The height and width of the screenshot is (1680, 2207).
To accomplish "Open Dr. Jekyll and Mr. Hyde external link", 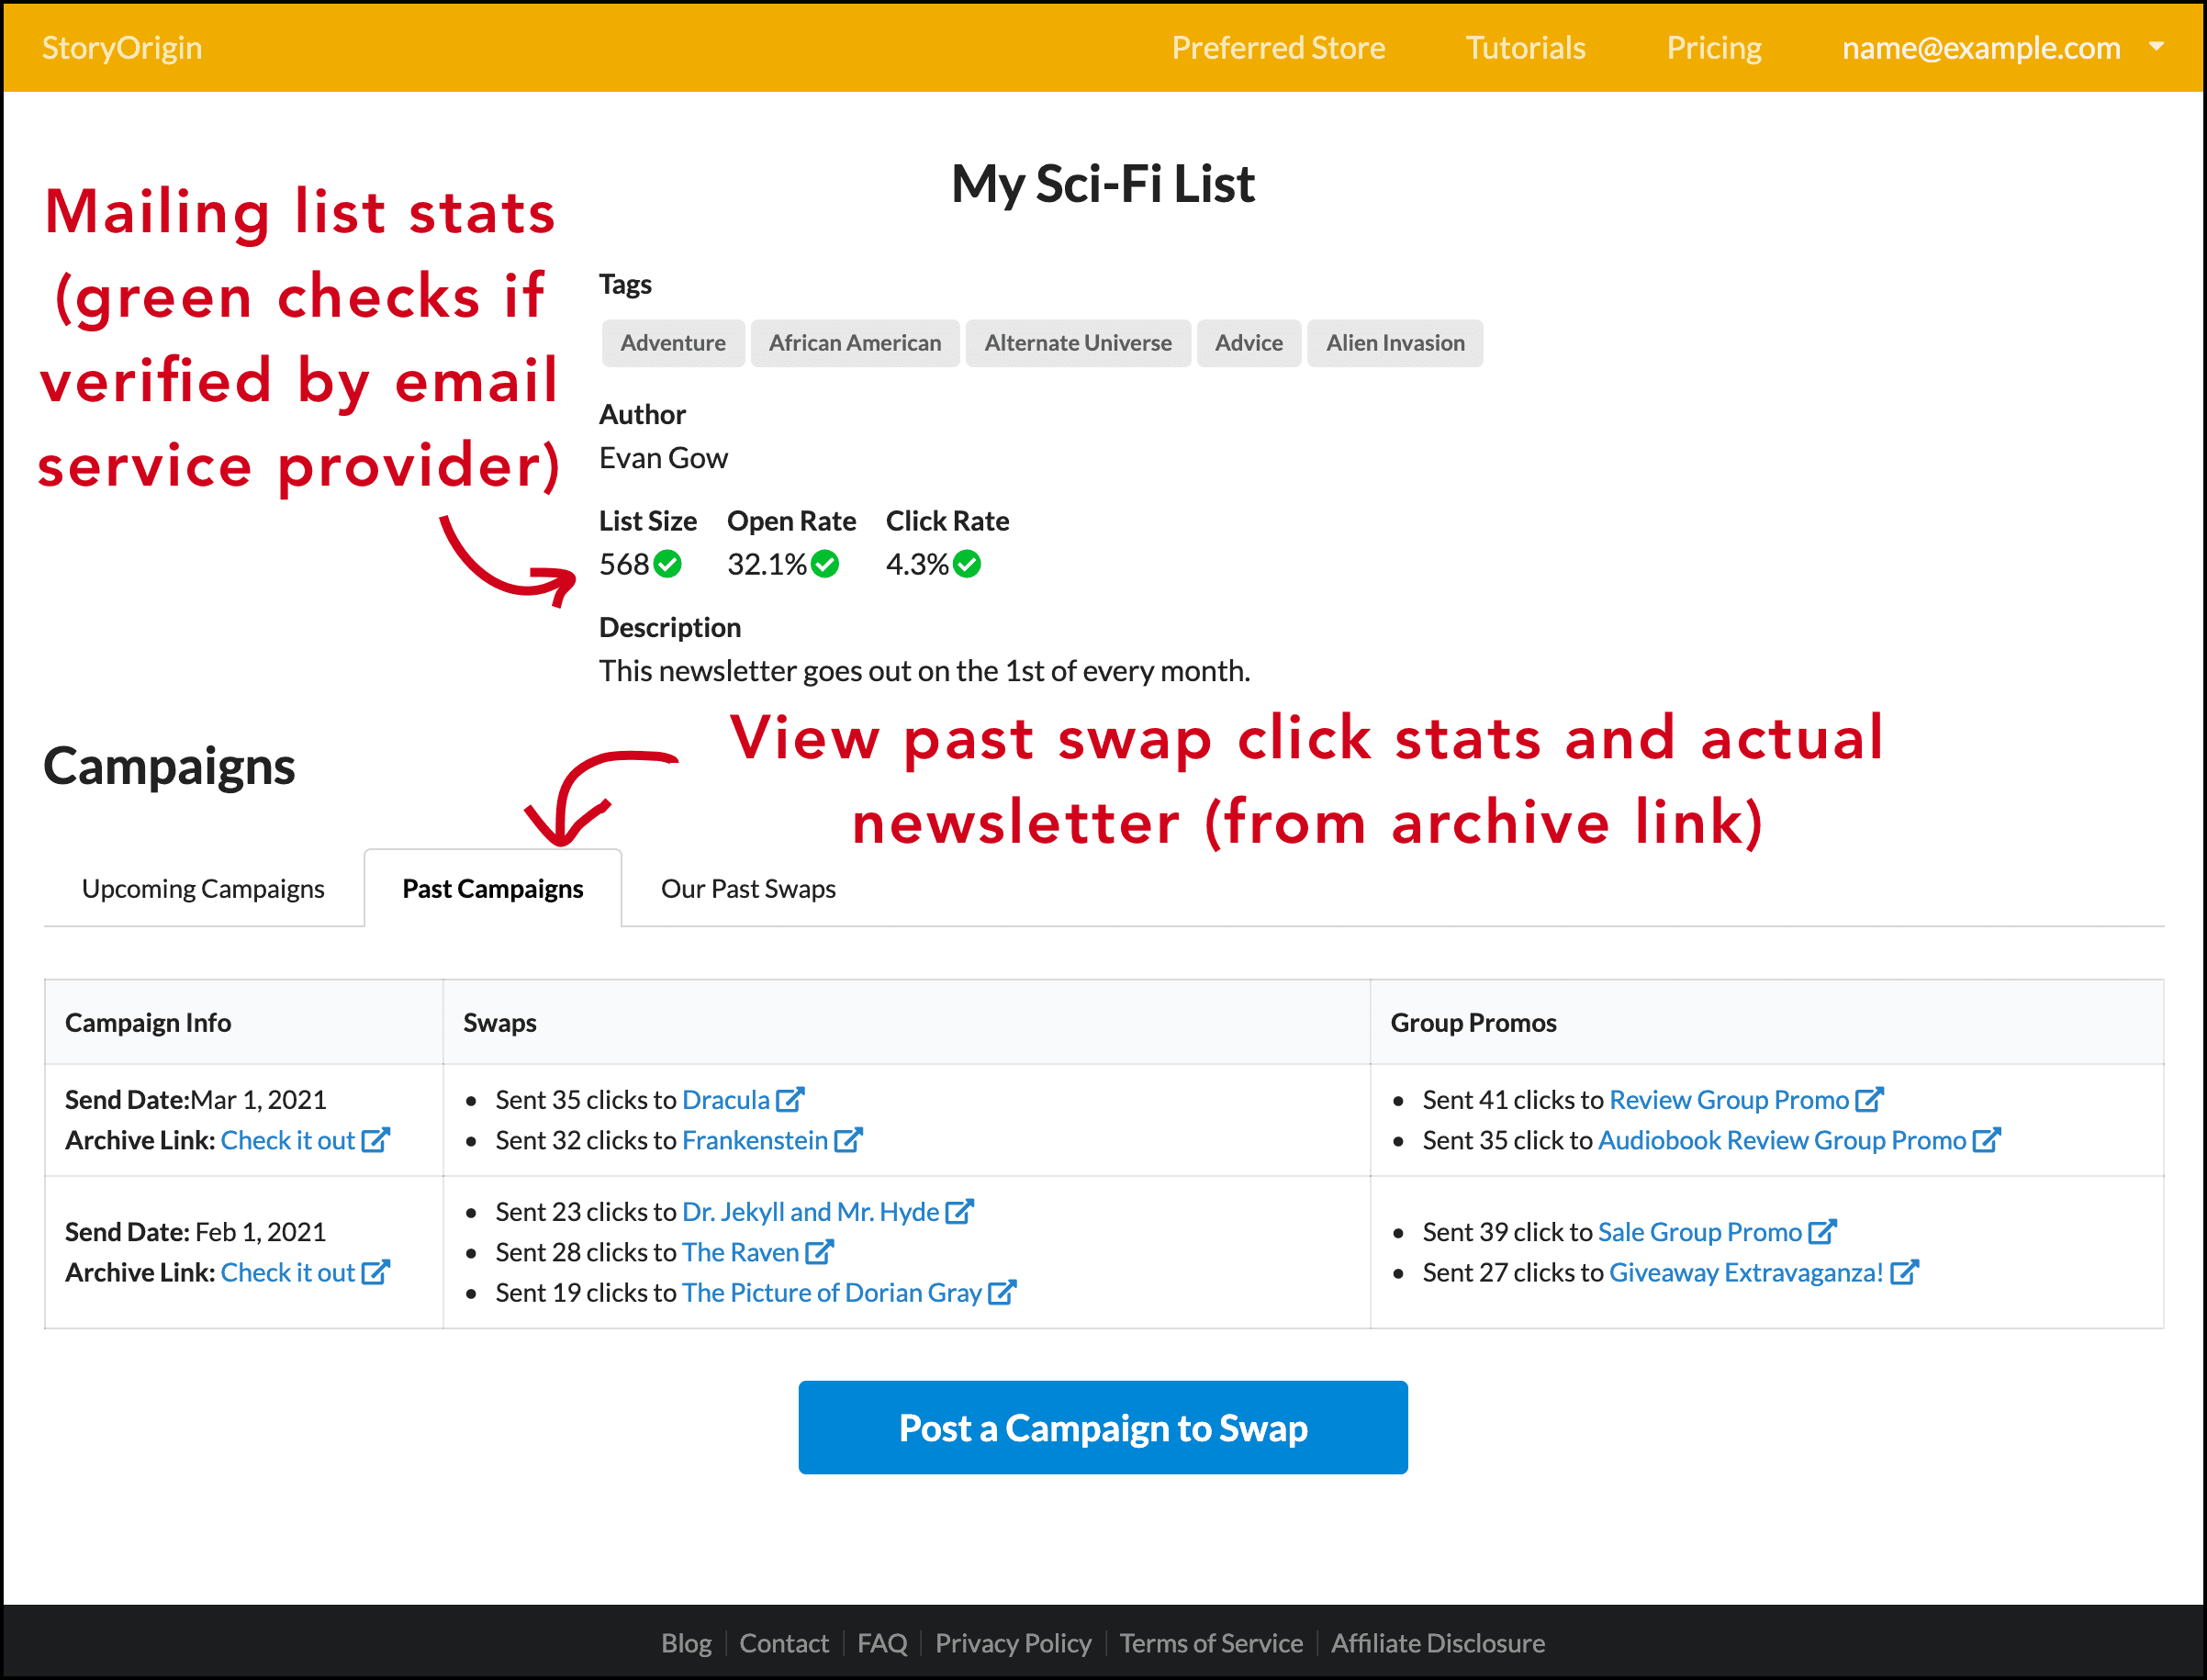I will (x=960, y=1211).
